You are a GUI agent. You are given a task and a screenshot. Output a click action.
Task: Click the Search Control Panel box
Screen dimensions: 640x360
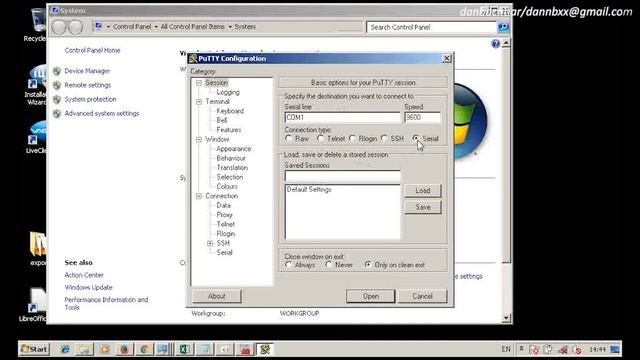[x=431, y=27]
